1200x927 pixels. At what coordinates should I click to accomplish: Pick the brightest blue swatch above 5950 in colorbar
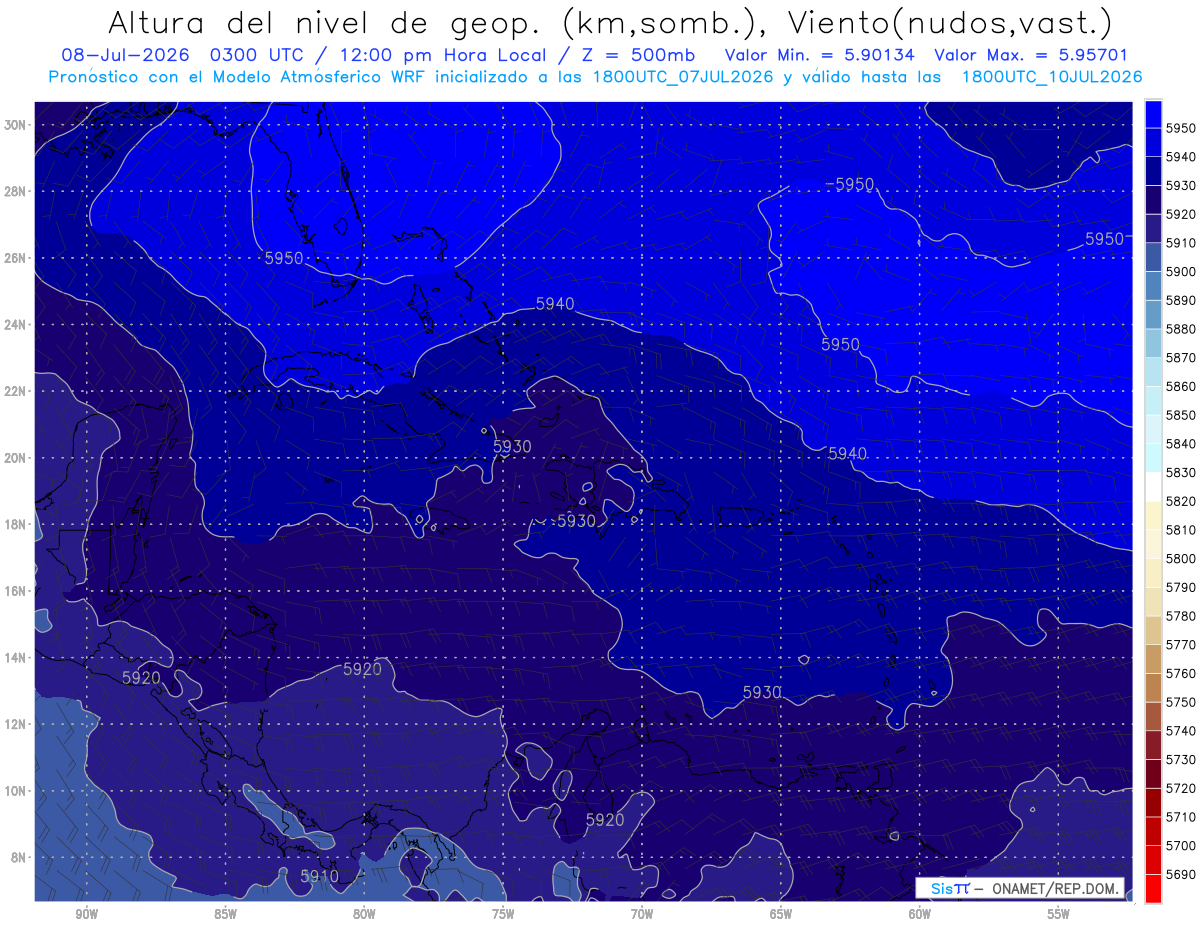[1153, 113]
